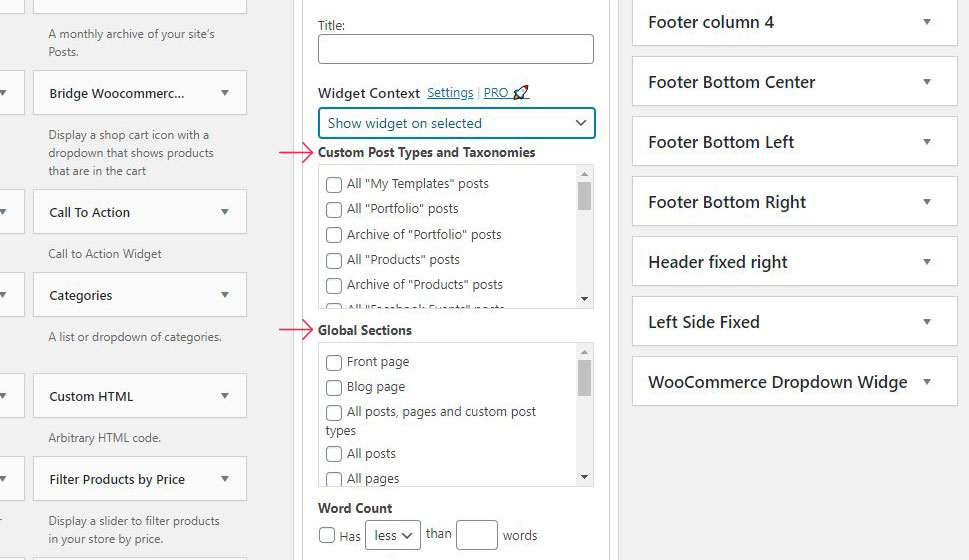The width and height of the screenshot is (969, 560).
Task: Open the Show widget on selected dropdown
Action: pyautogui.click(x=456, y=123)
